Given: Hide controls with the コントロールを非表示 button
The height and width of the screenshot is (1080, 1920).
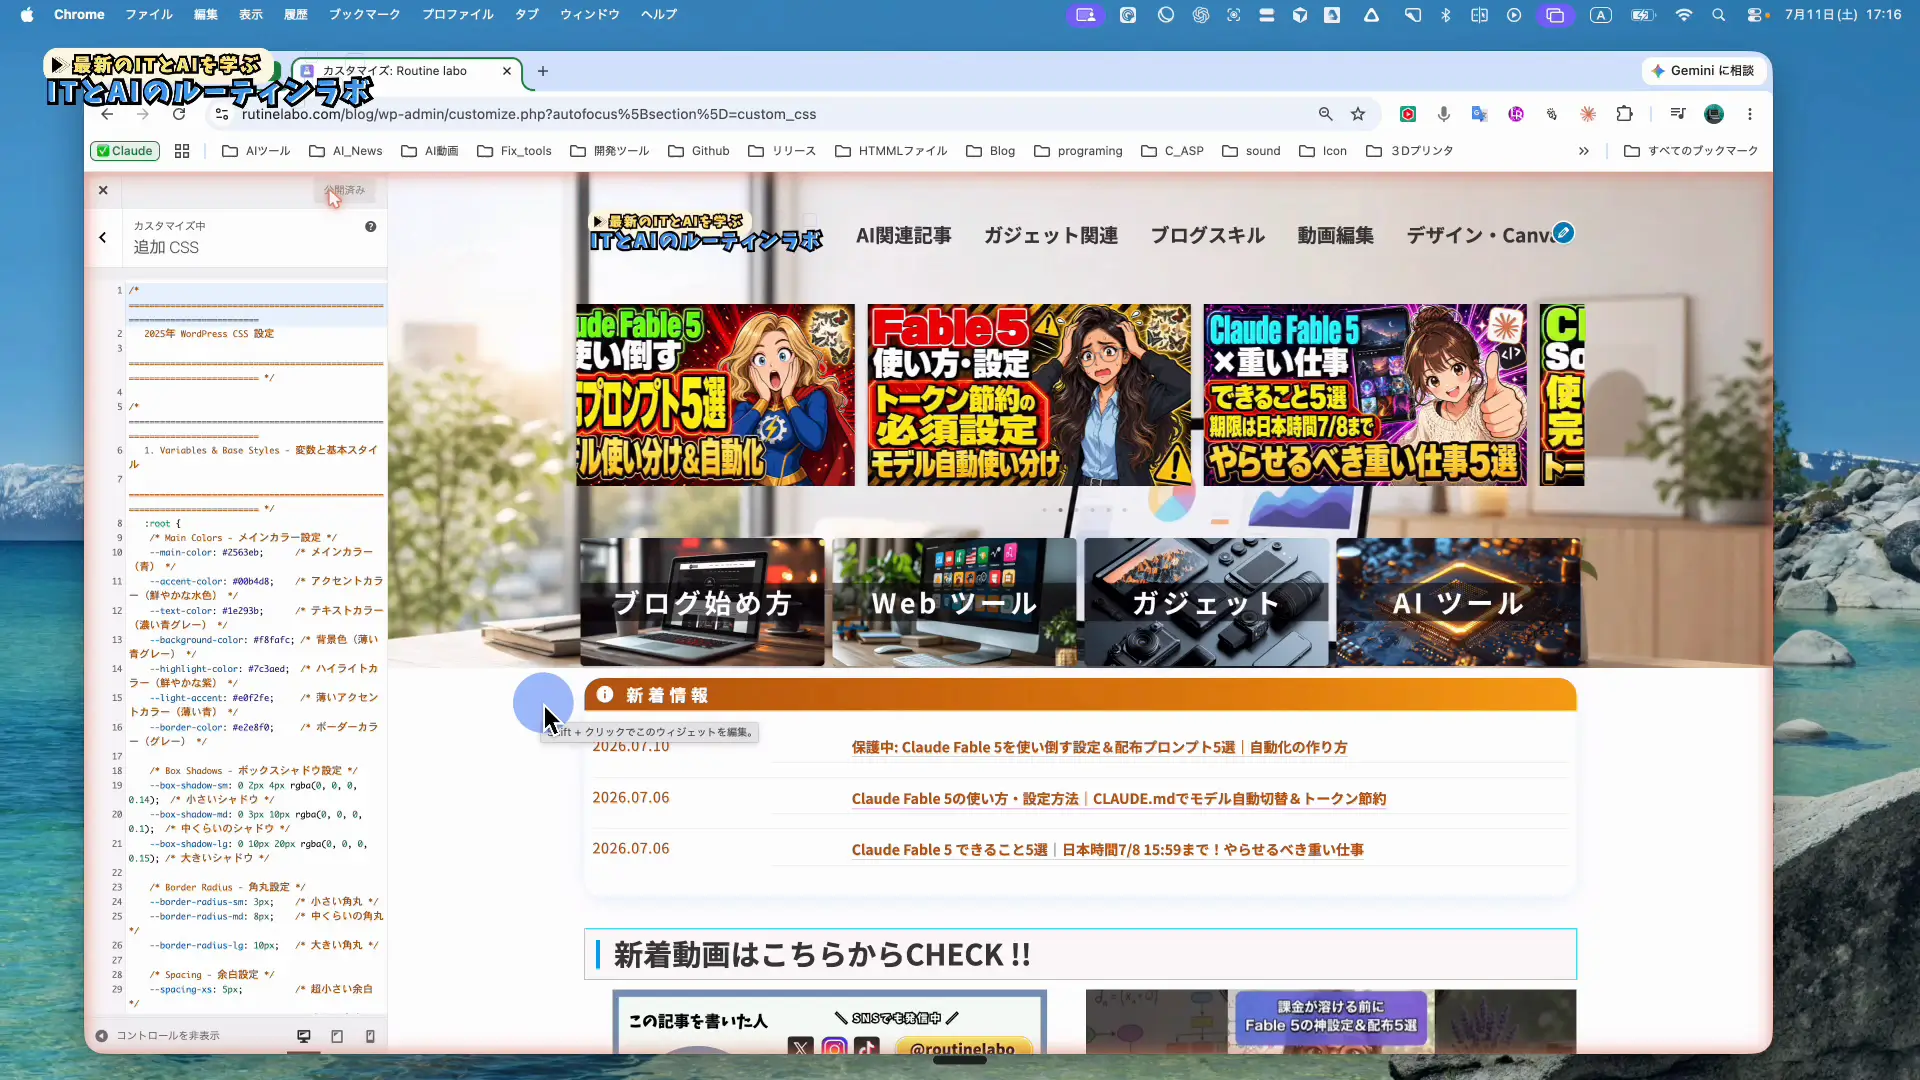Looking at the screenshot, I should click(x=158, y=1036).
